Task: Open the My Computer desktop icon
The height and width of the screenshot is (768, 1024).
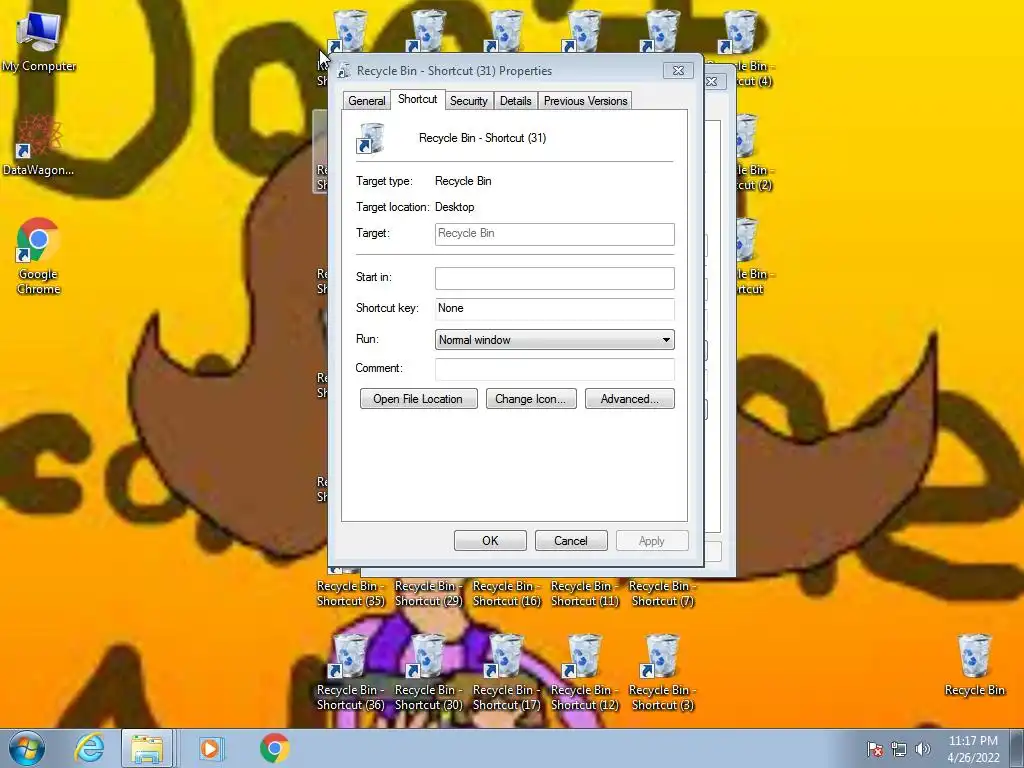Action: (x=39, y=40)
